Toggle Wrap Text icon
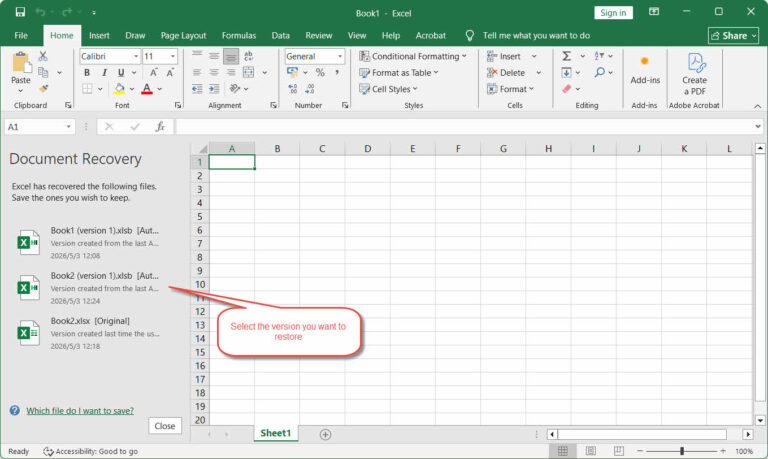768x459 pixels. pos(248,56)
